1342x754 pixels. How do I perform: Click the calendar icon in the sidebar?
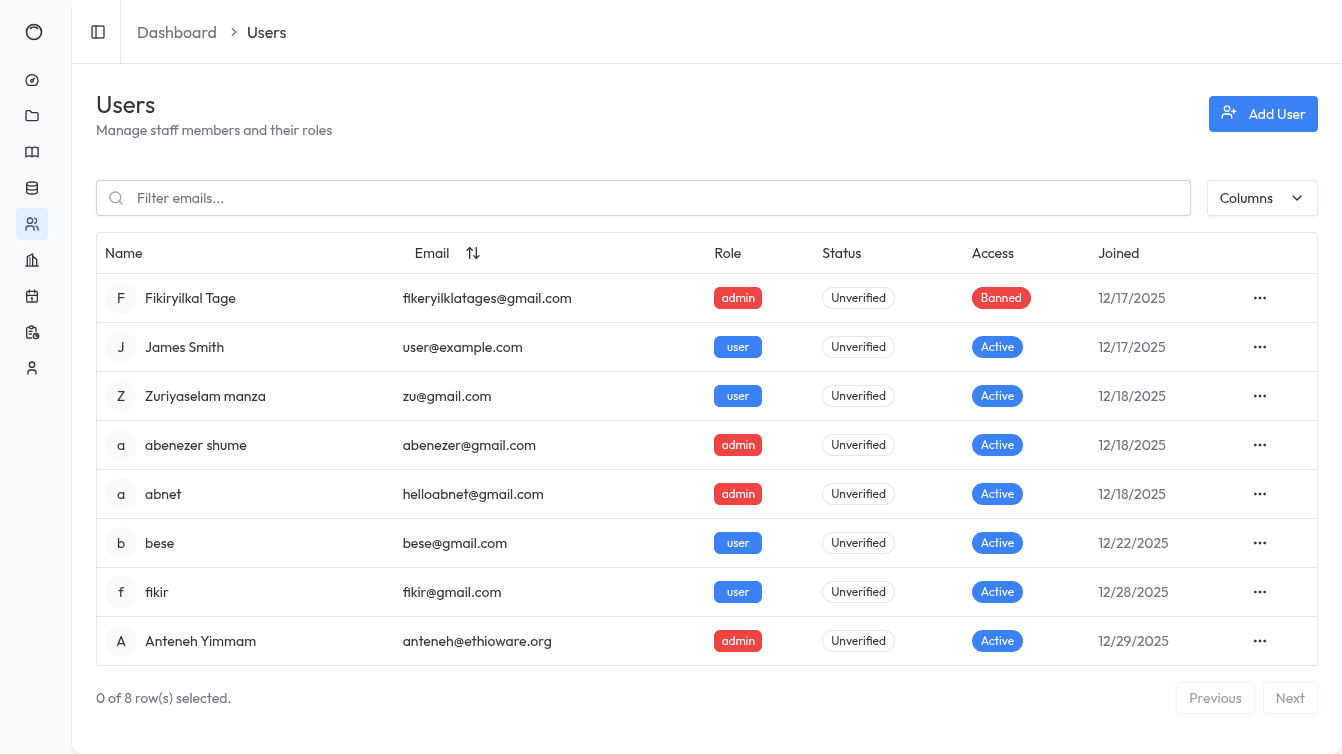tap(31, 295)
